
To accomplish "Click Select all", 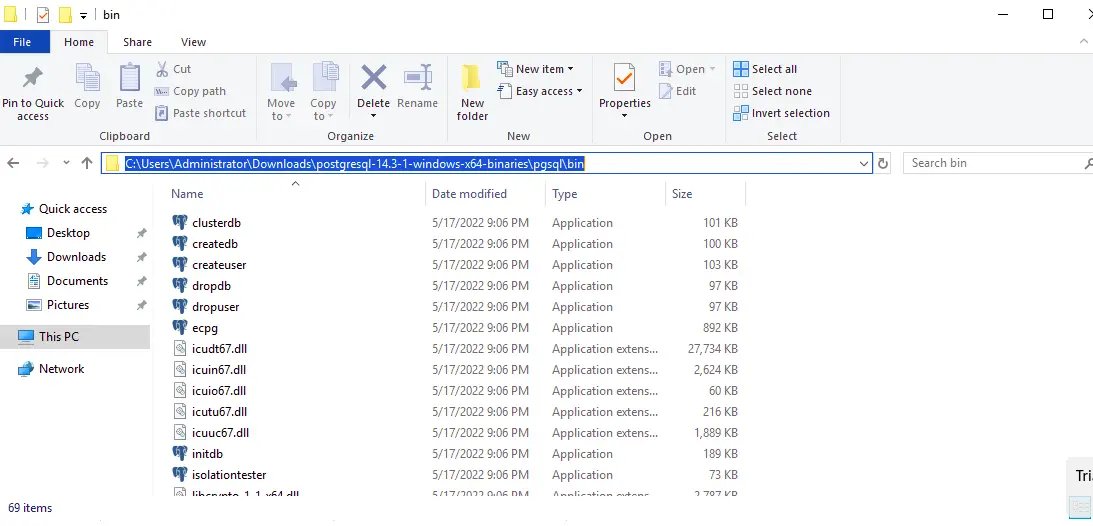I will point(765,69).
